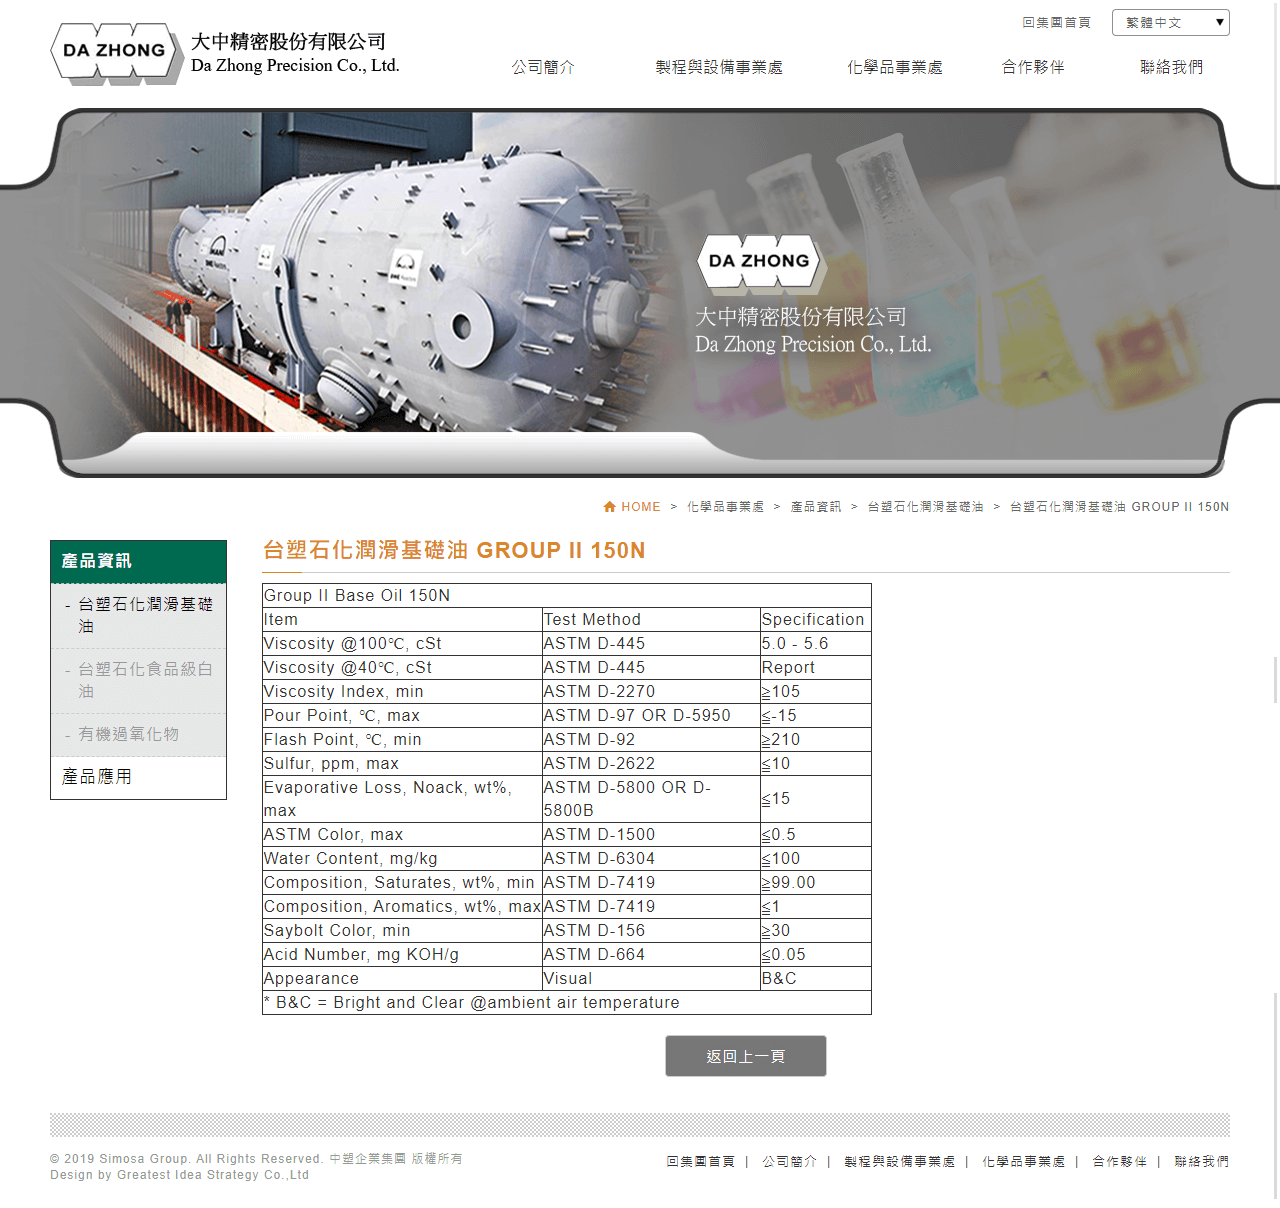Click 化學品事業處 in the breadcrumb

pos(726,507)
